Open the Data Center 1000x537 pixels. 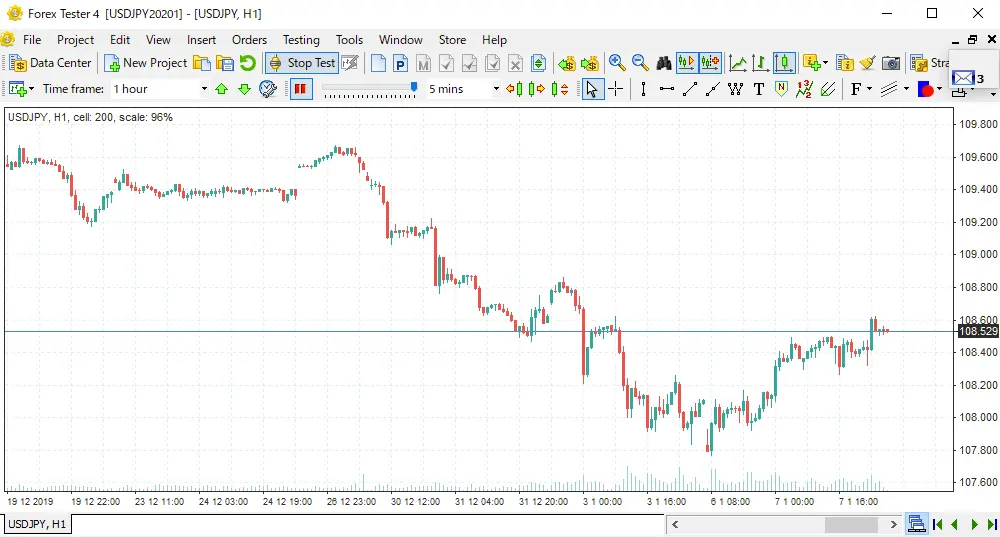coord(51,63)
